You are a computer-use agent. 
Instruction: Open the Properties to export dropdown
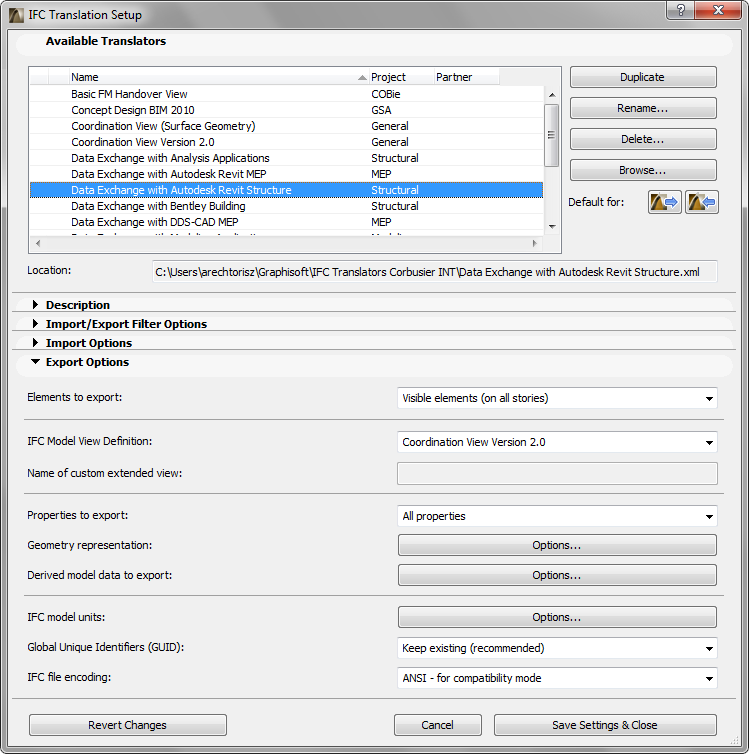pyautogui.click(x=557, y=516)
